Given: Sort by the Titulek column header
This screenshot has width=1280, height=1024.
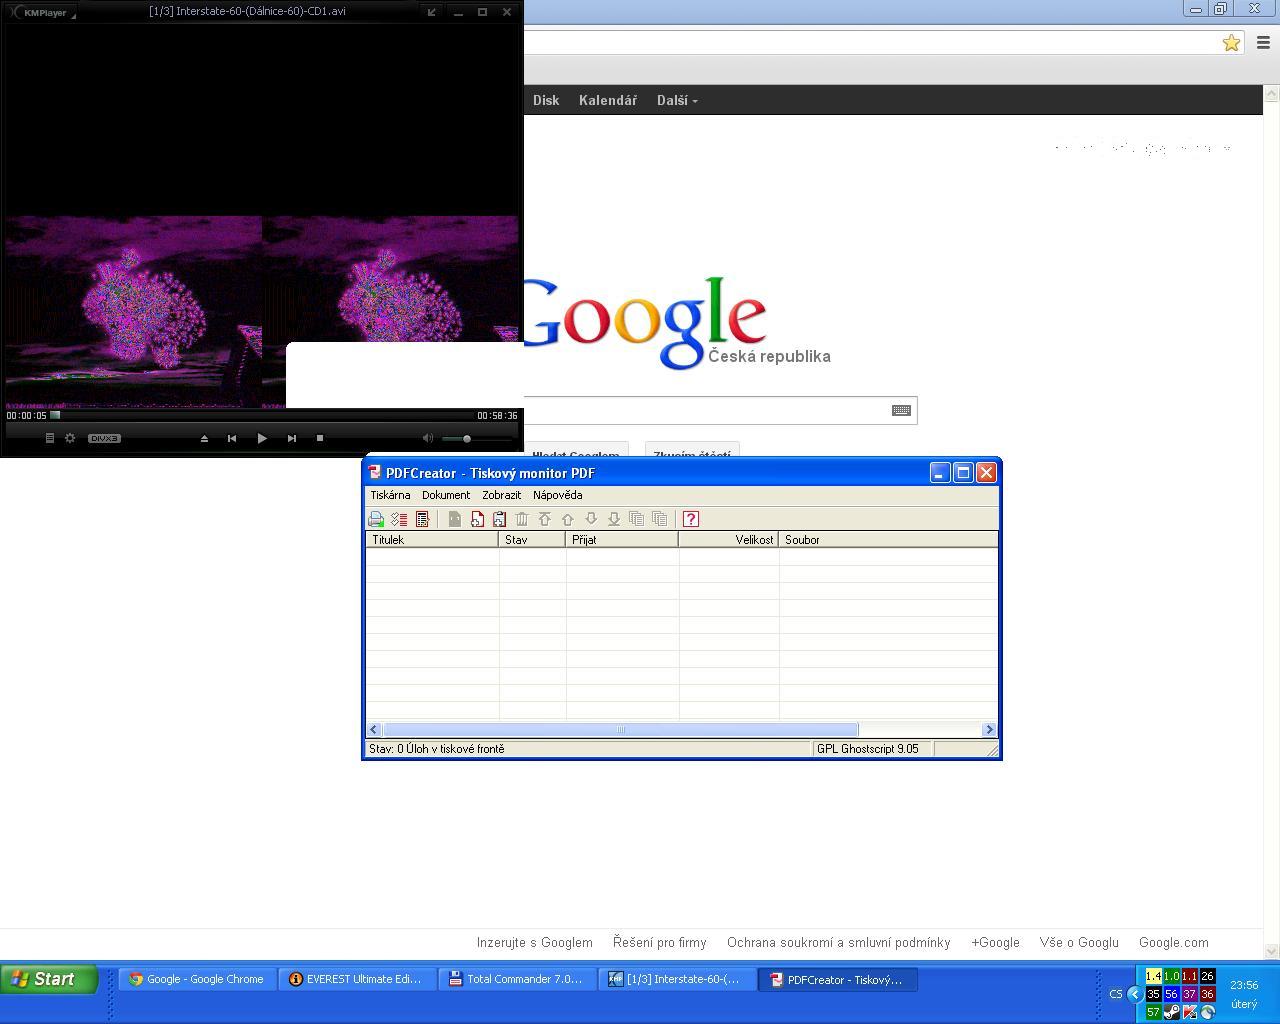Looking at the screenshot, I should (x=432, y=540).
